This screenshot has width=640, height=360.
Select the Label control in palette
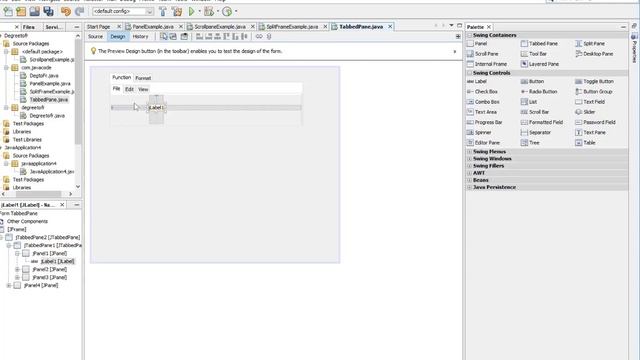tap(477, 82)
